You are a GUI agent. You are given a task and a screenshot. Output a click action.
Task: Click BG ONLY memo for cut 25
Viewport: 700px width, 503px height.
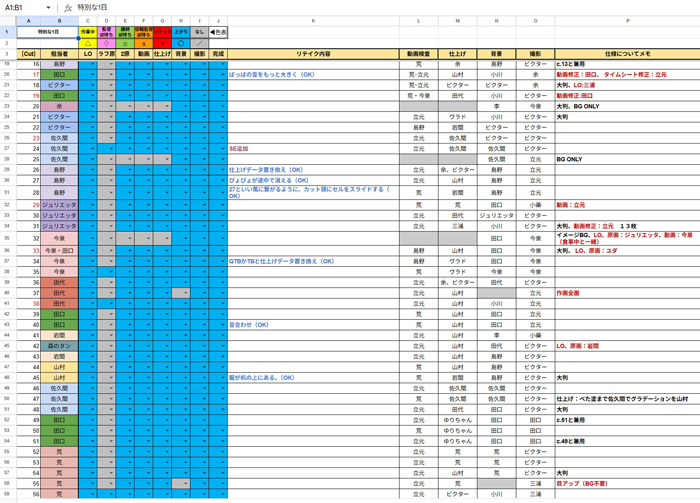click(569, 159)
